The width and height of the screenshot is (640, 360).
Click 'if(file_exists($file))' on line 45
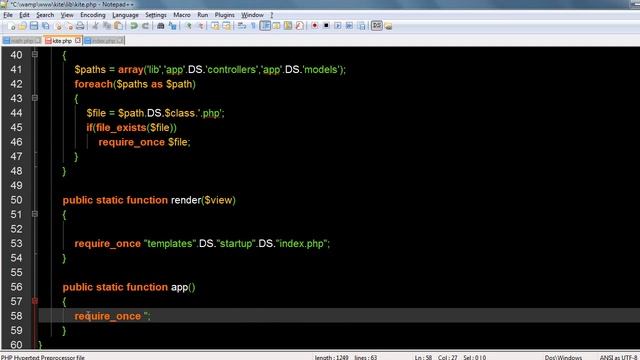131,127
